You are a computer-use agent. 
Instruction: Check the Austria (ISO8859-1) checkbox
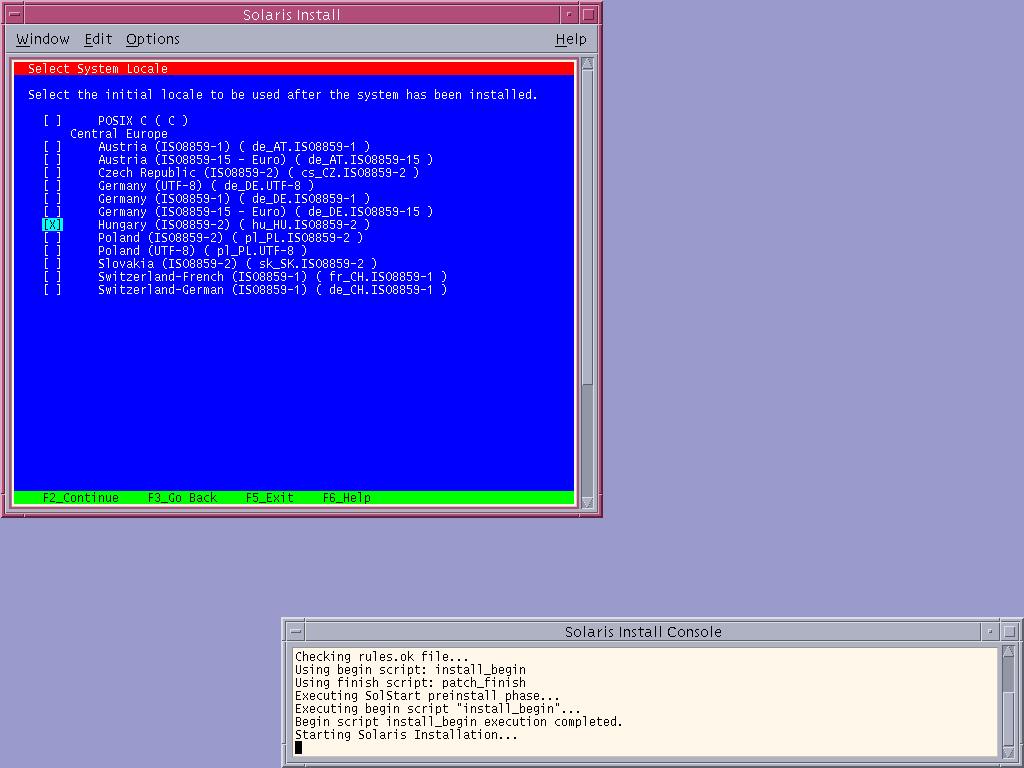[x=52, y=147]
